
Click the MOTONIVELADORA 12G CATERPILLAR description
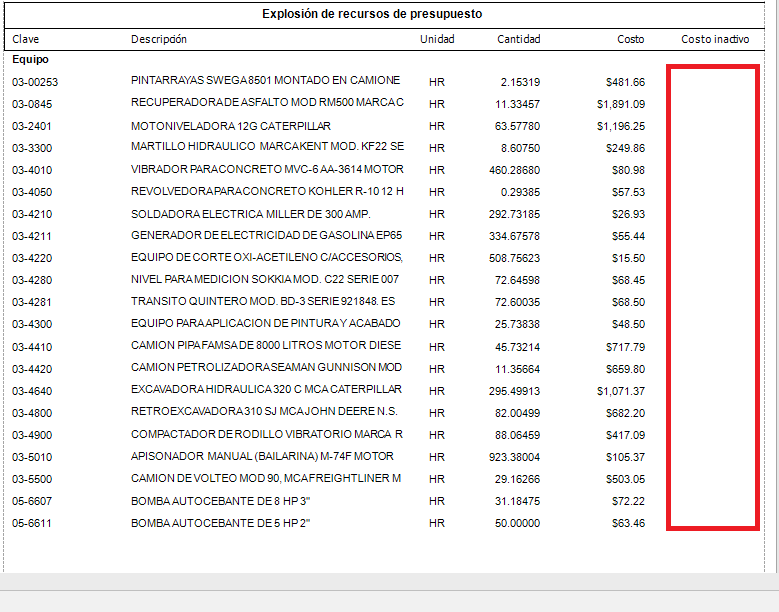[x=230, y=126]
